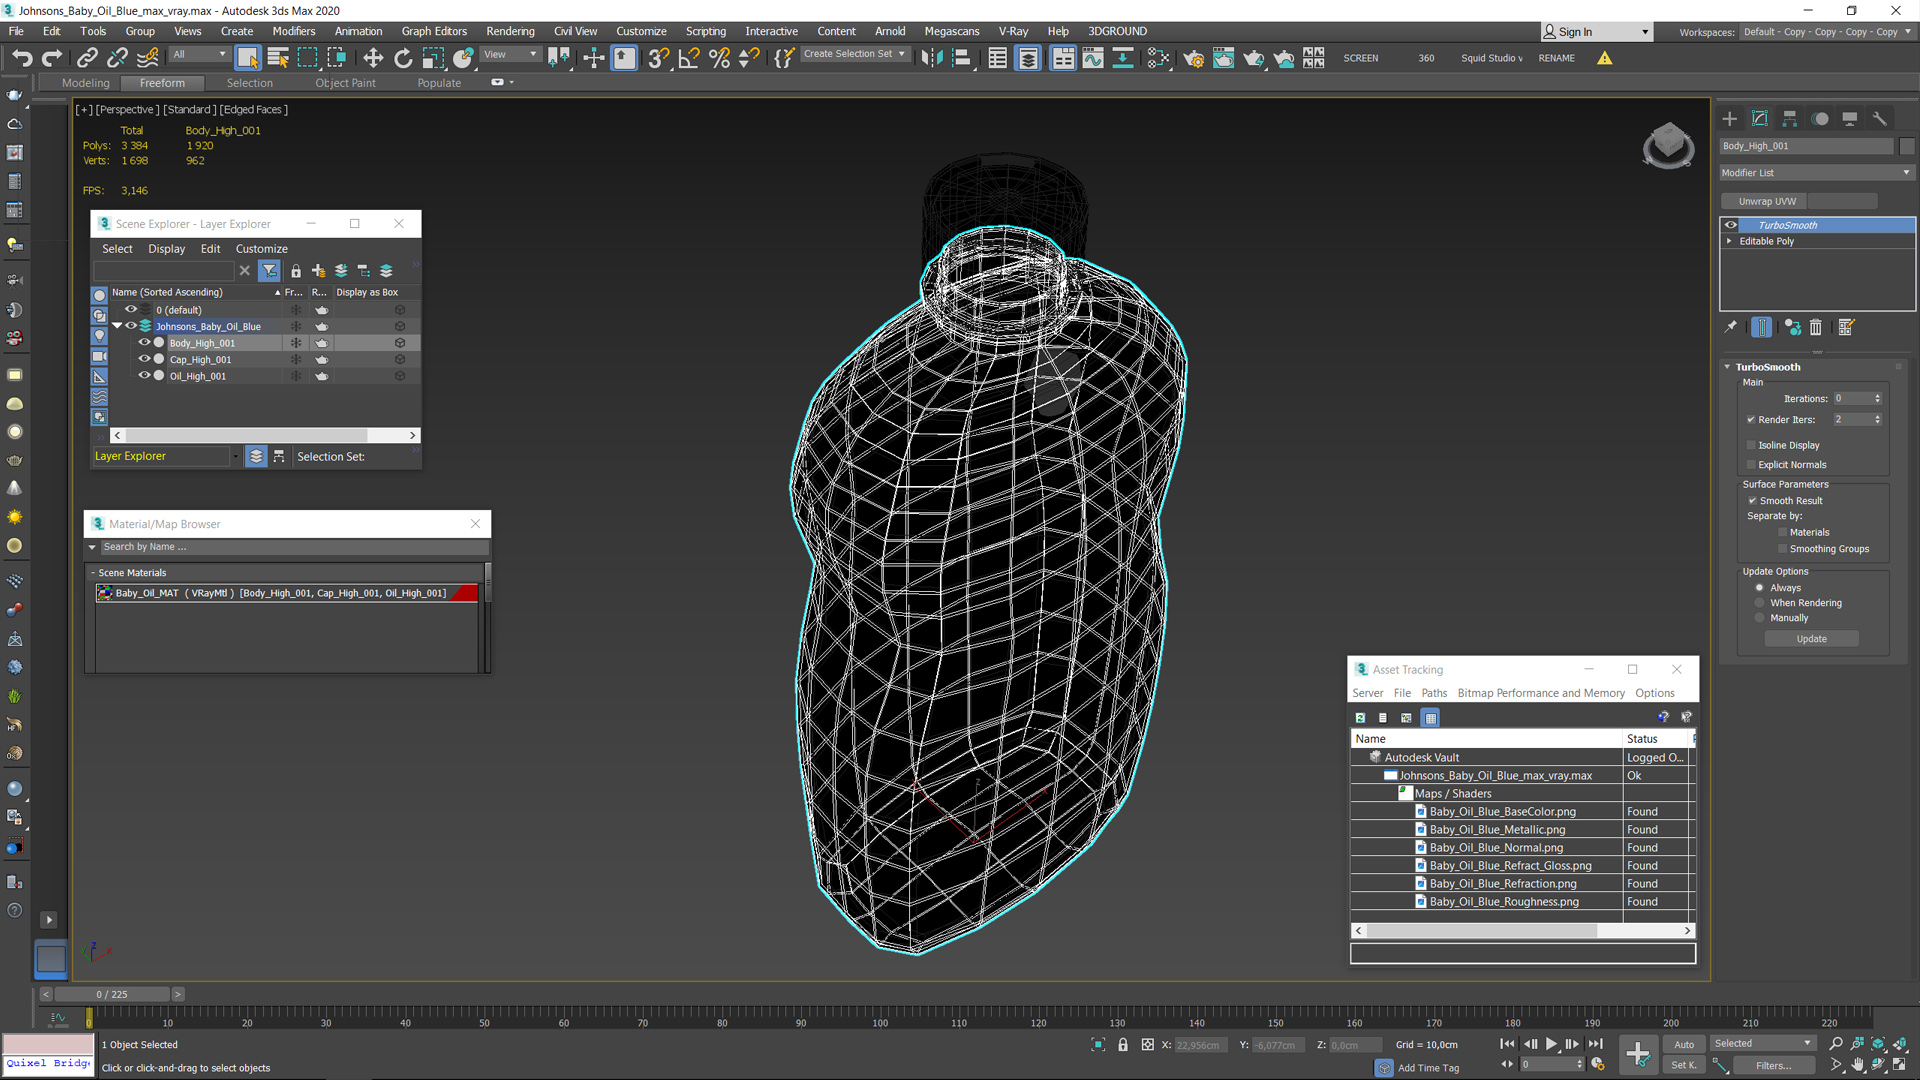Hide Cap_High_001 using its eye icon
Viewport: 1920px width, 1080px height.
coord(144,359)
